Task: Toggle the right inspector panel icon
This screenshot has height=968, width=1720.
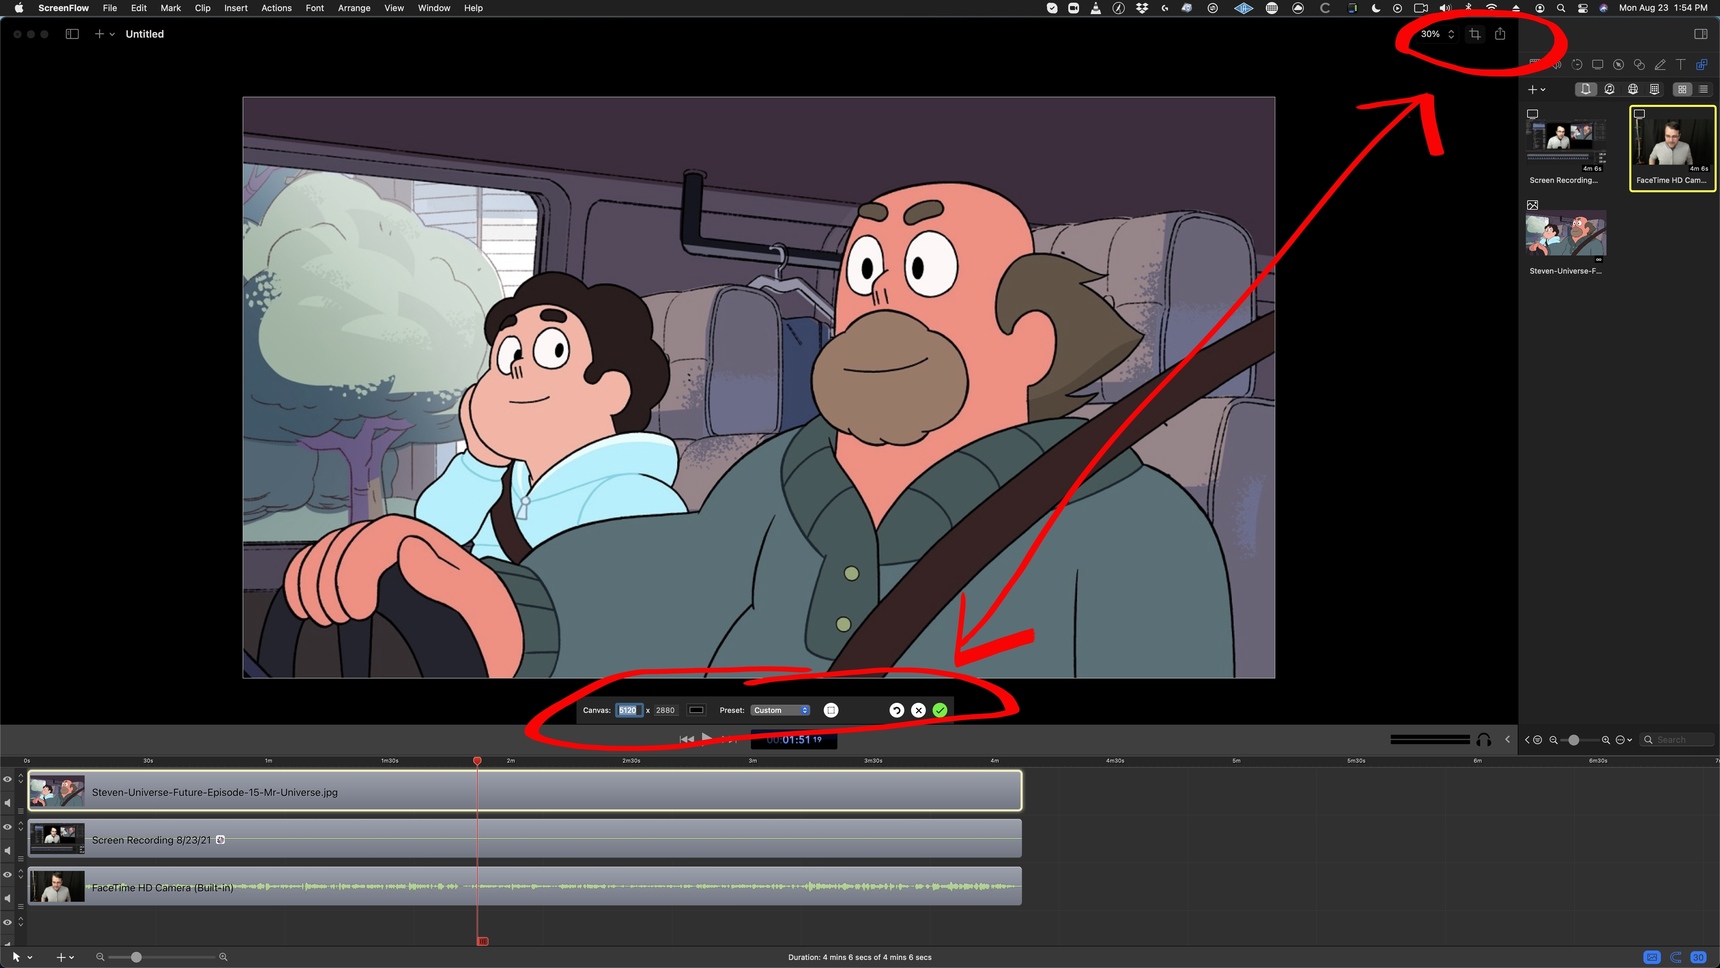Action: (x=1701, y=34)
